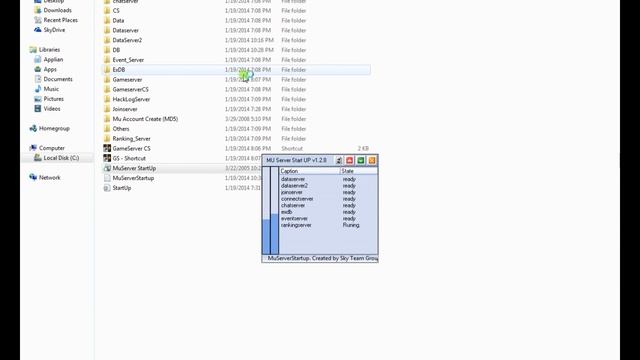Click the 2 KB size of GameServer CS
This screenshot has width=640, height=360.
[x=363, y=149]
